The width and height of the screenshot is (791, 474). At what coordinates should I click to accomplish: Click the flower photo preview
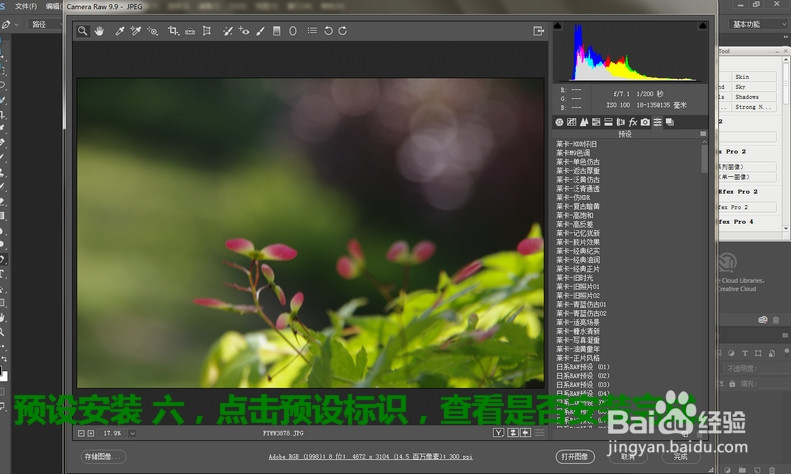(x=310, y=233)
